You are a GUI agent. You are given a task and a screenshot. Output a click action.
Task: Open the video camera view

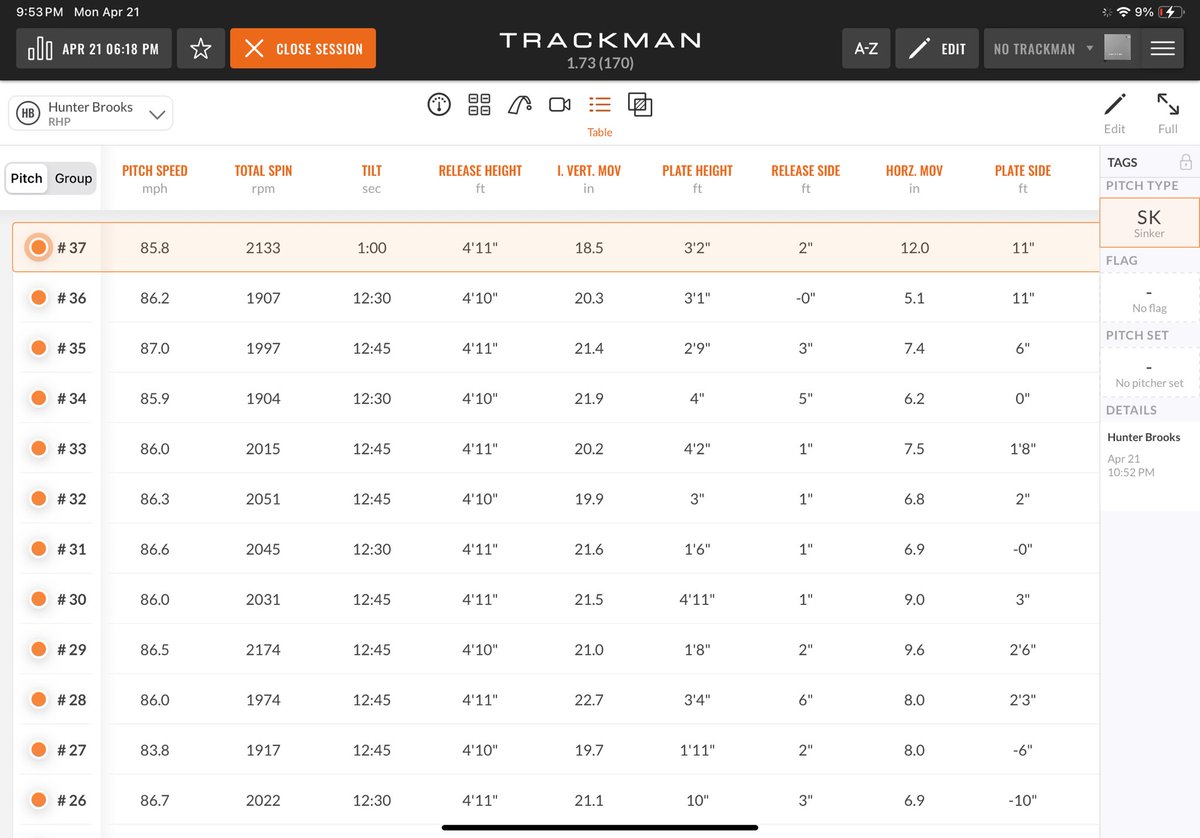pos(560,104)
